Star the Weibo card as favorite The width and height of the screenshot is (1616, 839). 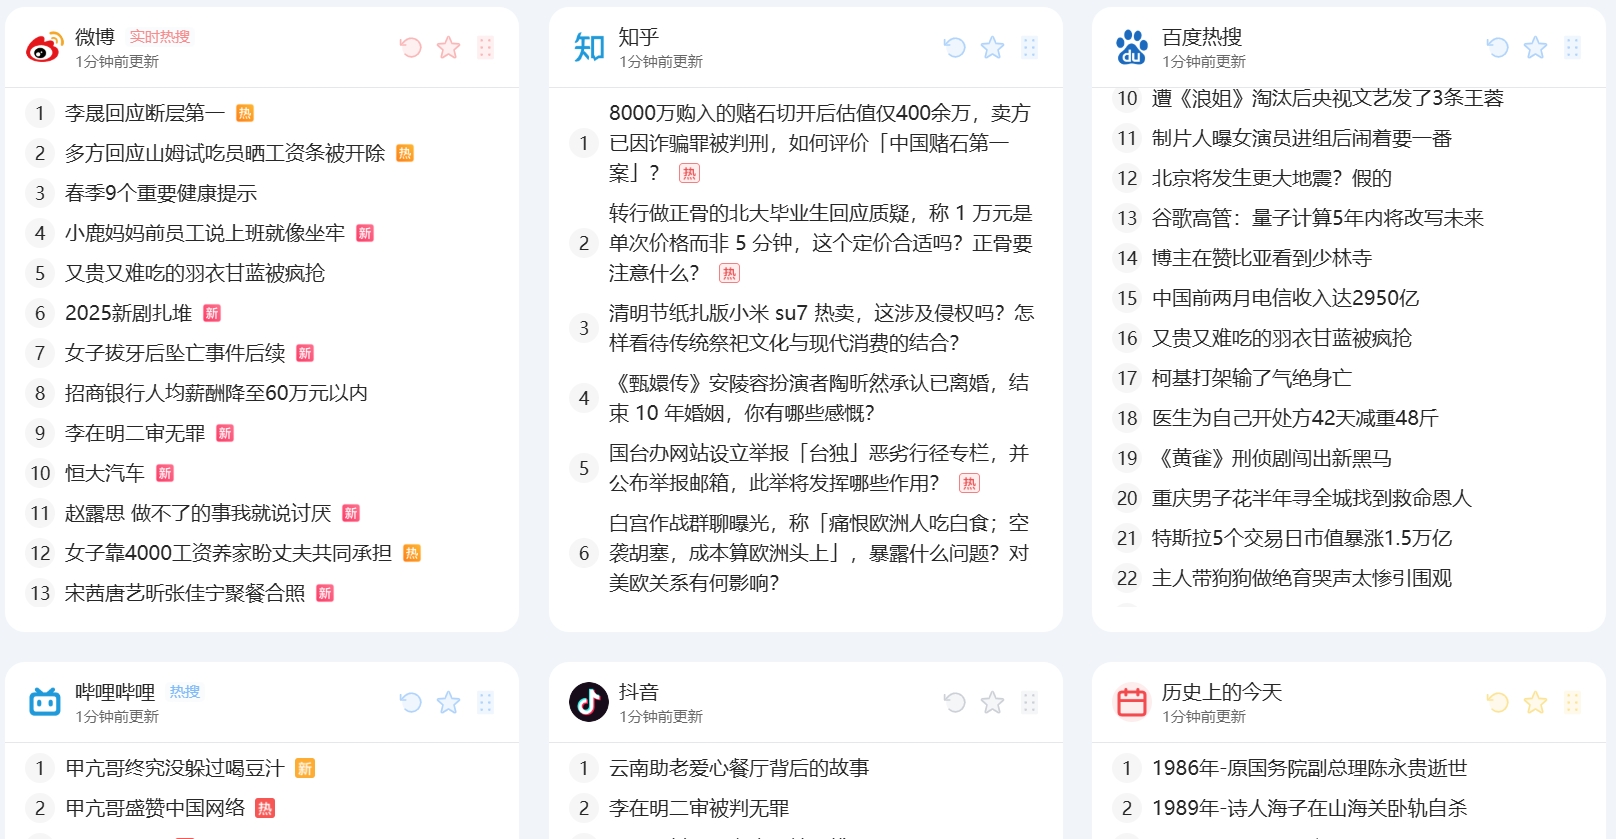point(449,47)
